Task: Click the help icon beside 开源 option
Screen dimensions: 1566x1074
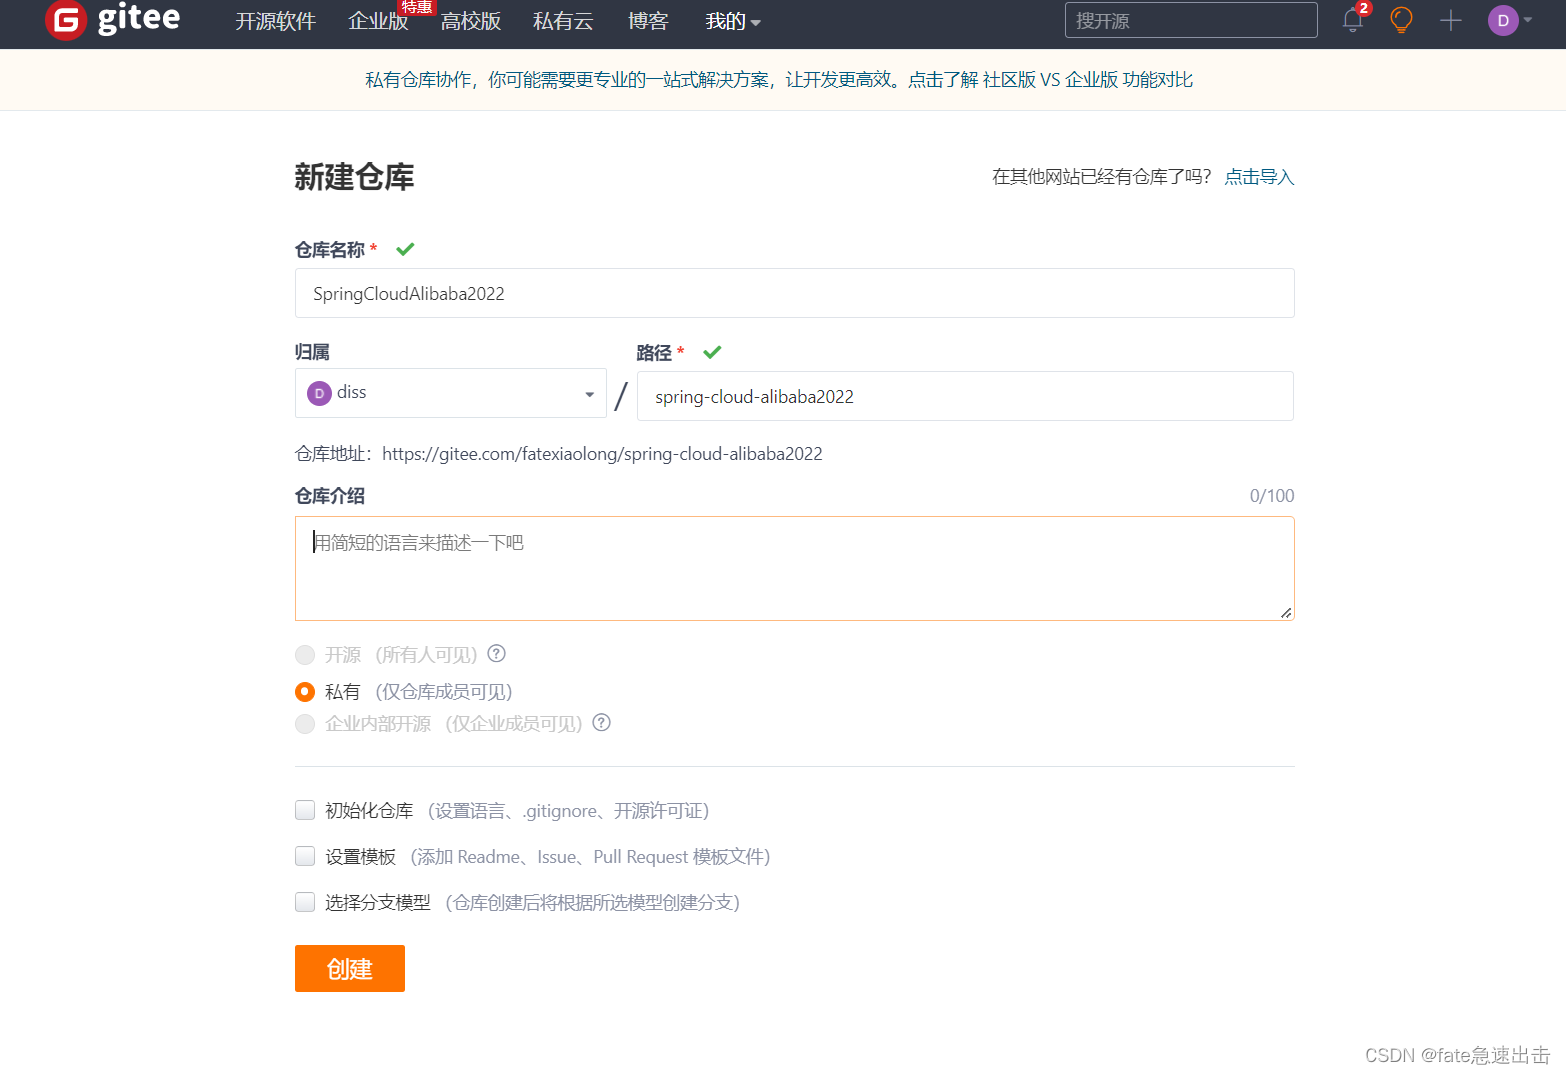Action: (496, 653)
